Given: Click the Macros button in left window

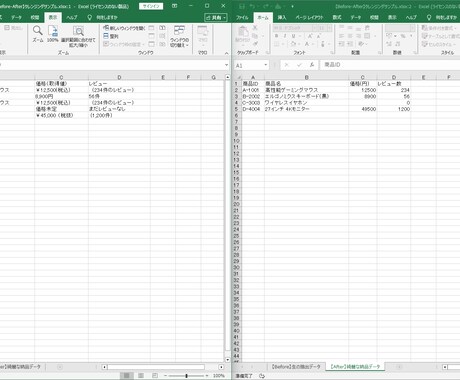Looking at the screenshot, I should [203, 36].
